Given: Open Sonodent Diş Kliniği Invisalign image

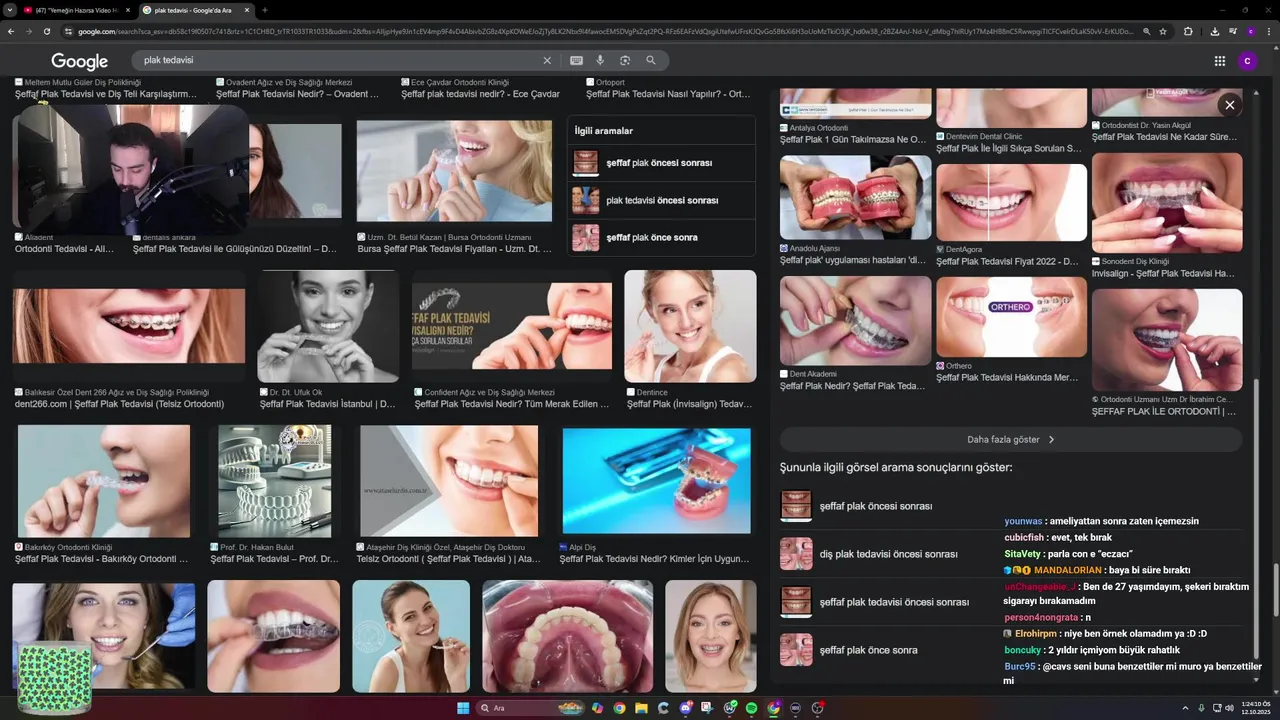Looking at the screenshot, I should [x=1167, y=203].
